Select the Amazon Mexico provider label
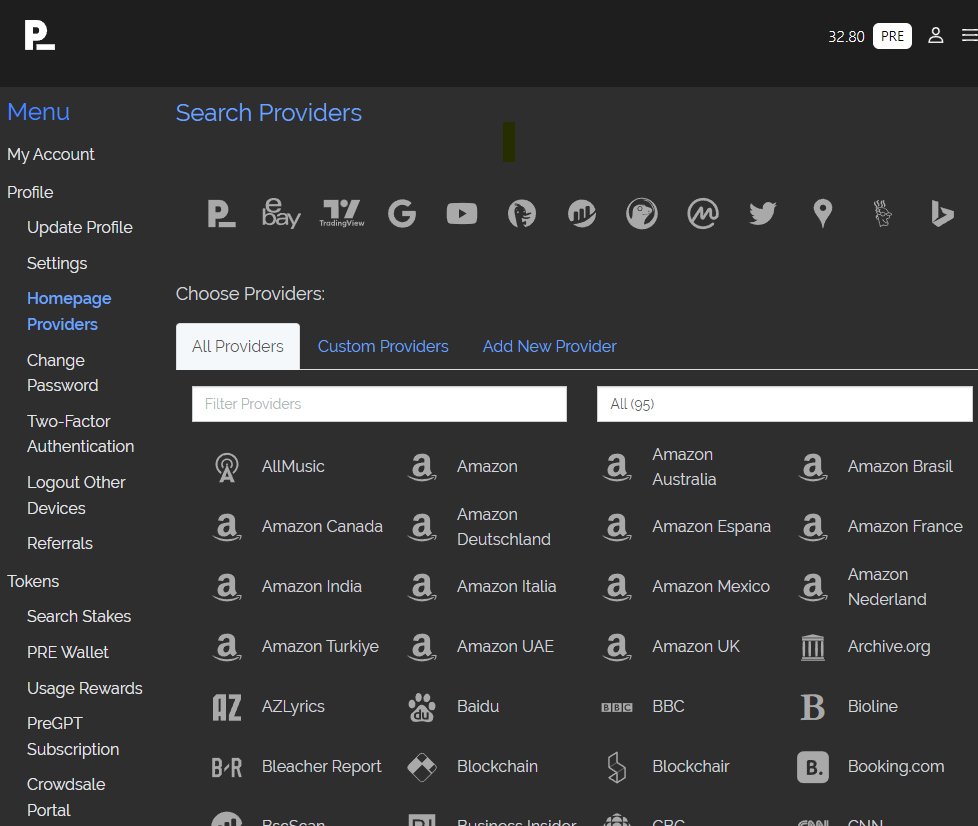978x826 pixels. point(711,586)
